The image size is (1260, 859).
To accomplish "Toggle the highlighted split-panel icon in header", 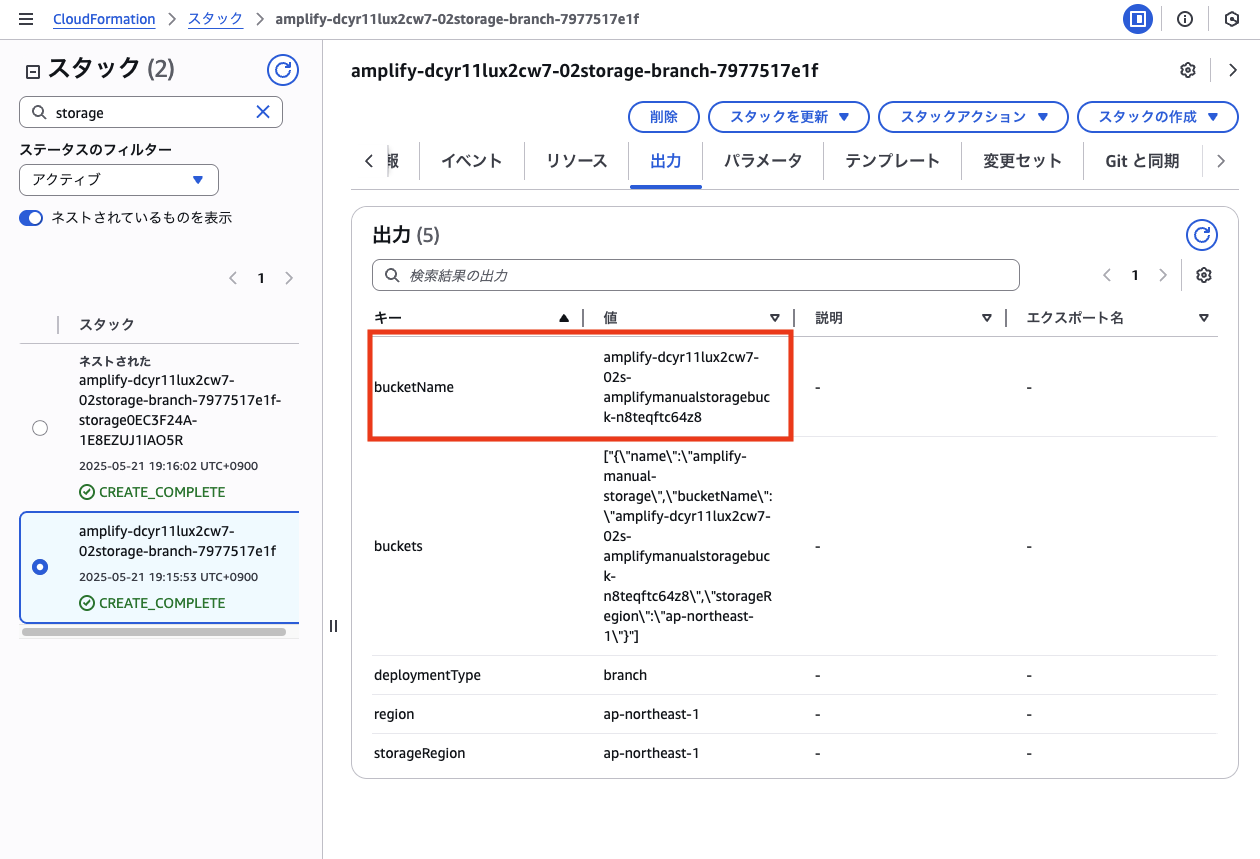I will click(1137, 19).
